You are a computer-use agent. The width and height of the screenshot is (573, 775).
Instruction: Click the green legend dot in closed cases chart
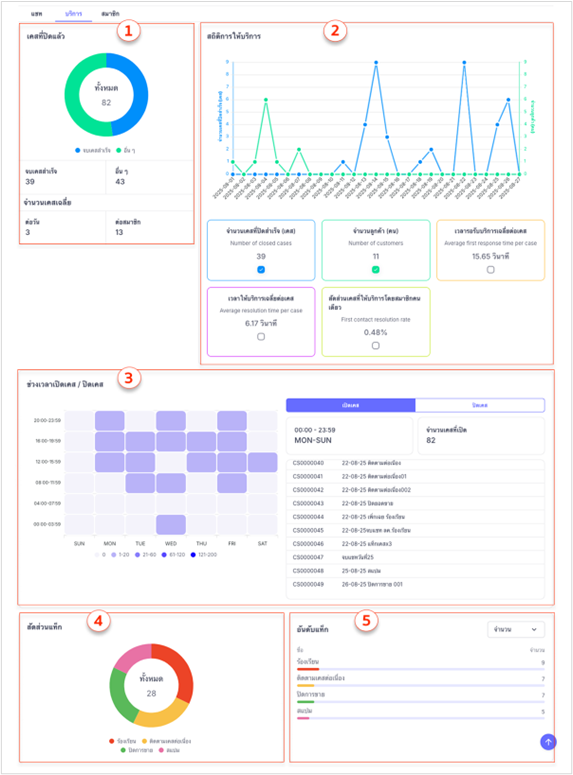click(x=119, y=150)
